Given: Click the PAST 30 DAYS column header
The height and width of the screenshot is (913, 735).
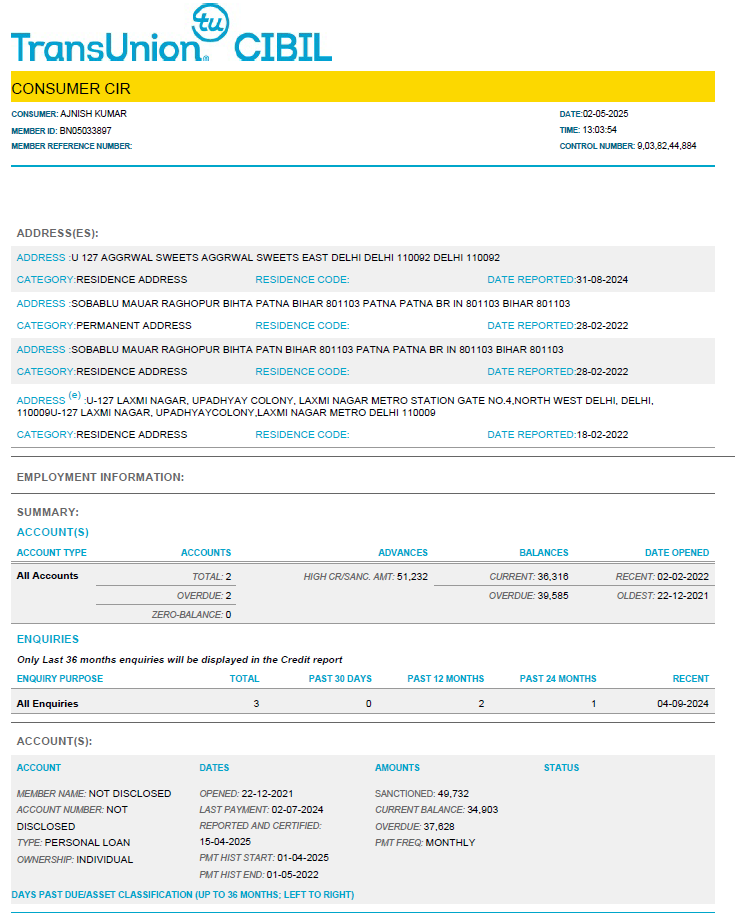Looking at the screenshot, I should 340,678.
